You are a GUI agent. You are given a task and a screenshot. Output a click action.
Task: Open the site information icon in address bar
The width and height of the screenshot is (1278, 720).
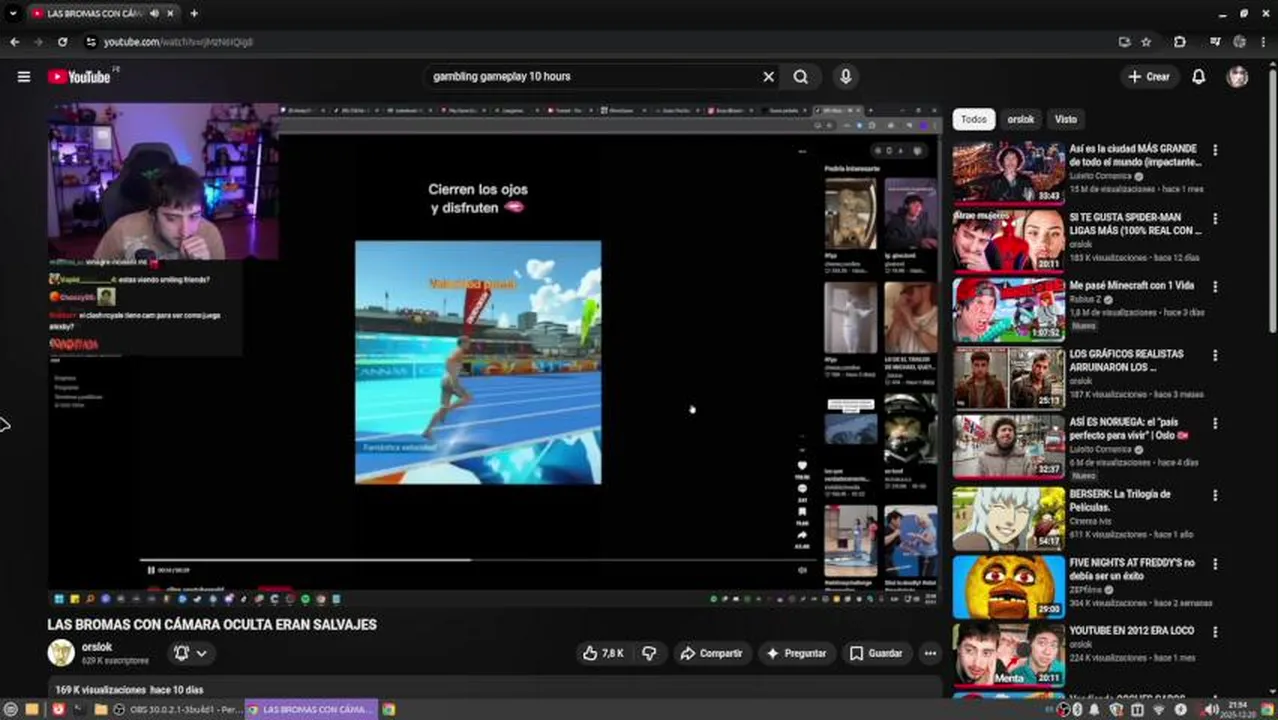click(90, 42)
